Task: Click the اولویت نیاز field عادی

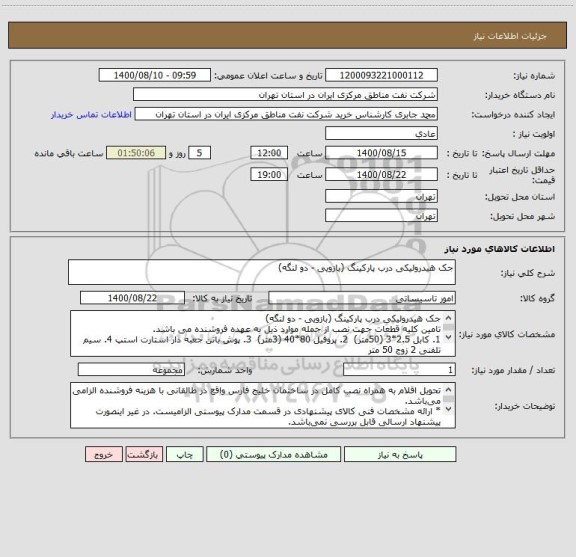Action: [x=381, y=133]
